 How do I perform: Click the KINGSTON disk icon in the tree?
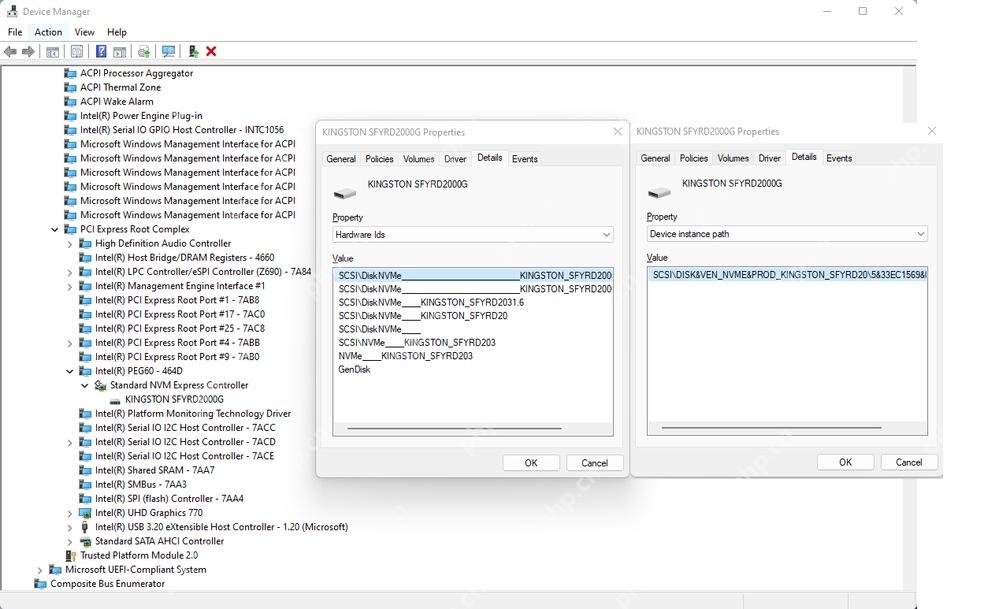click(115, 401)
